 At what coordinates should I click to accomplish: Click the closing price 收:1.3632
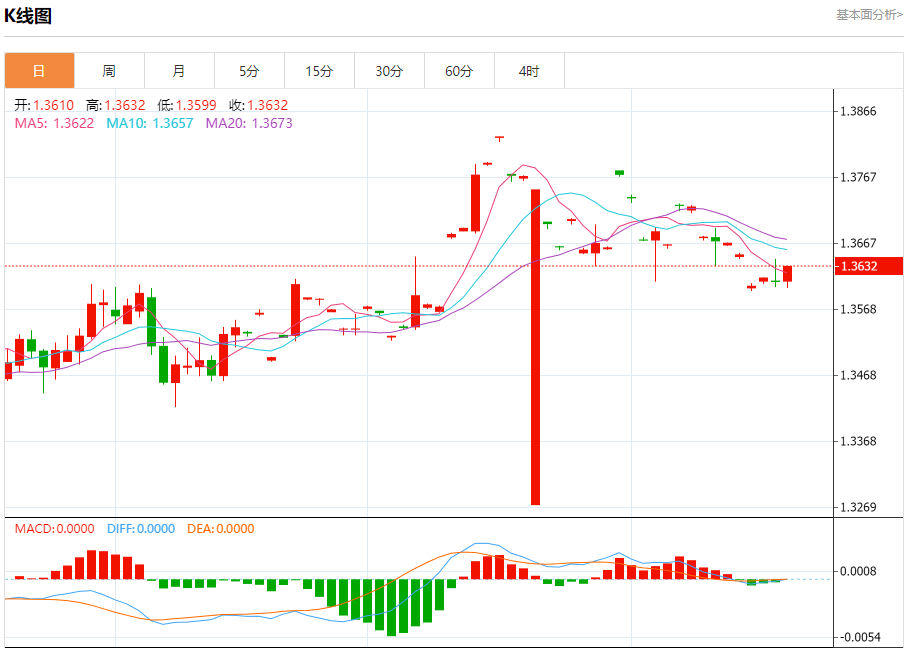(258, 105)
